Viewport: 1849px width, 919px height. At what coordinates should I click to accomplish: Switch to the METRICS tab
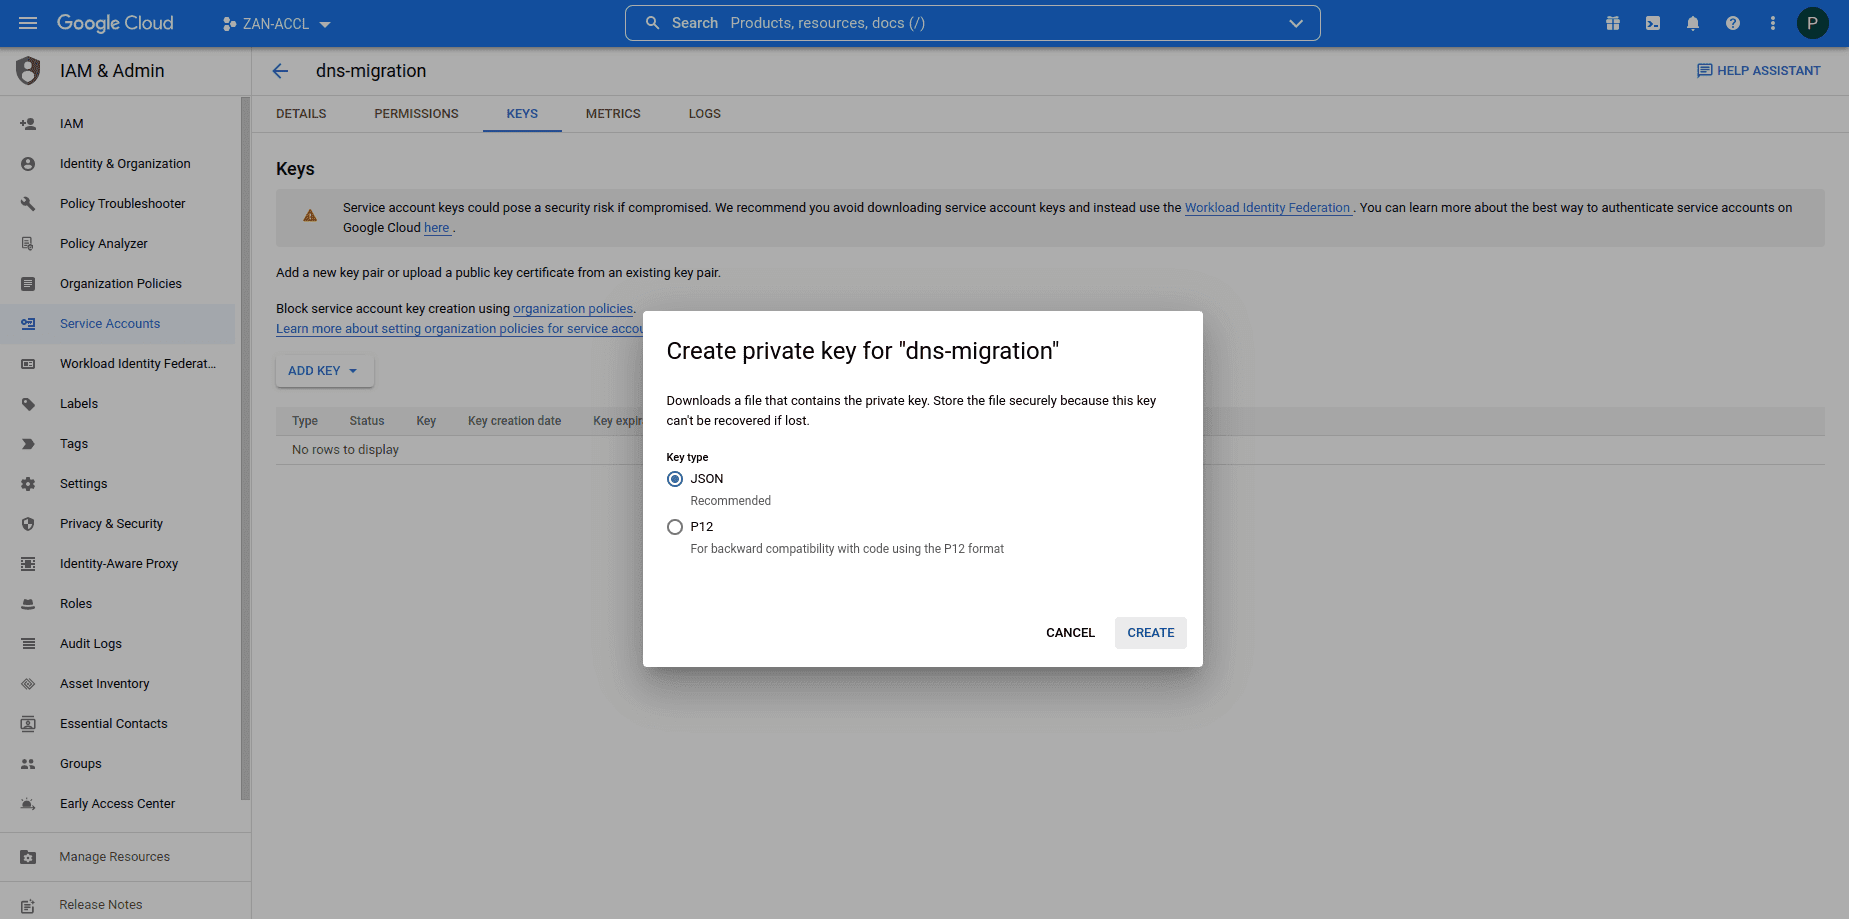[613, 114]
